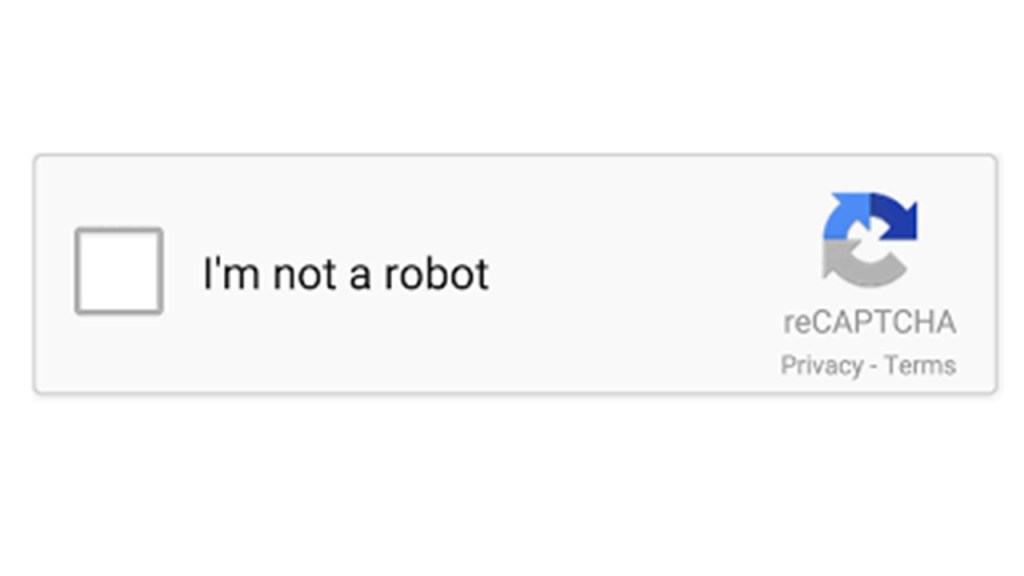This screenshot has height=576, width=1024.
Task: Open the Terms link
Action: [920, 365]
